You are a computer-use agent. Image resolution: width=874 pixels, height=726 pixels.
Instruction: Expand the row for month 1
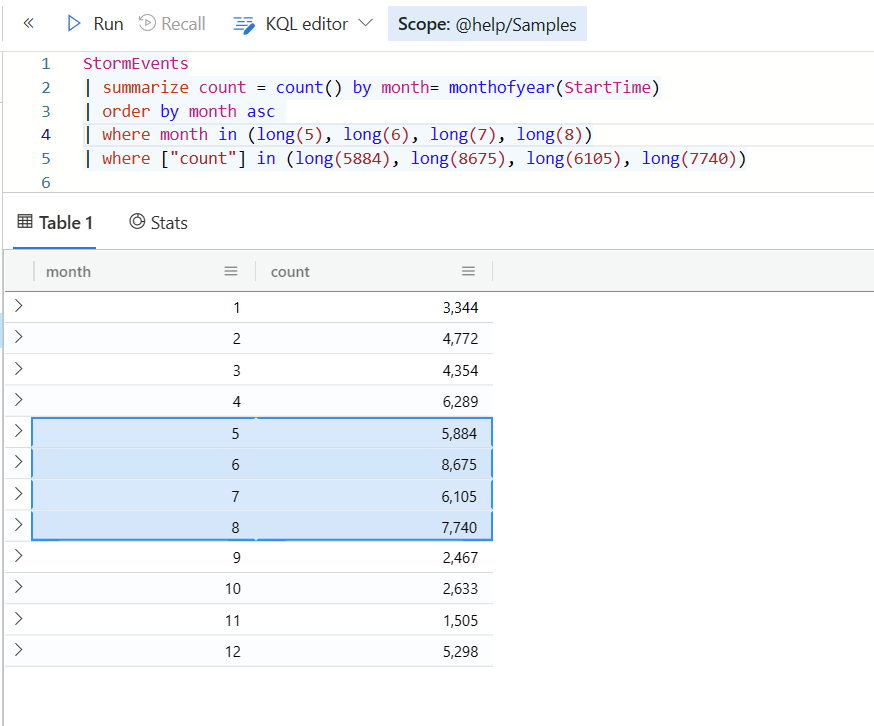pyautogui.click(x=18, y=307)
